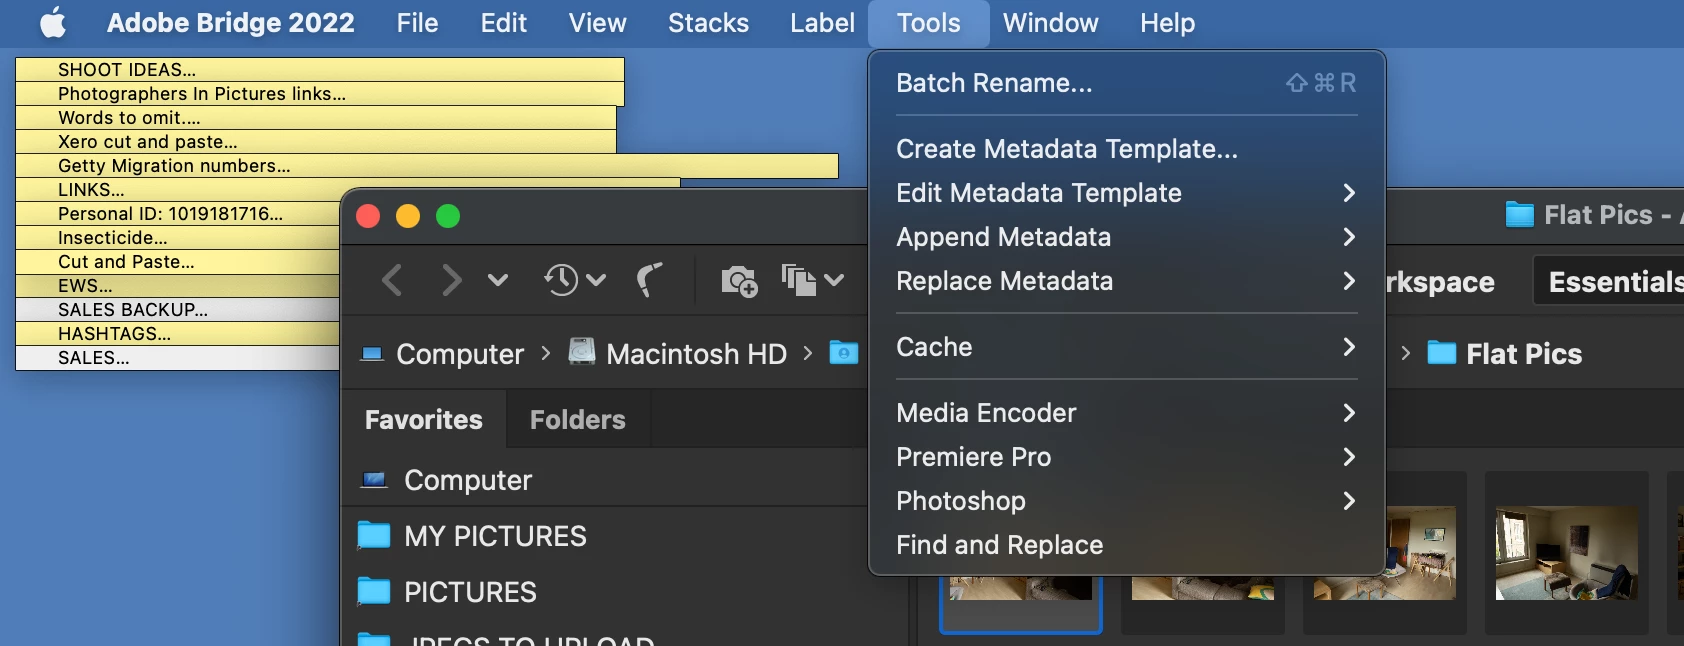
Task: Click the Flat Pics breadcrumb folder icon
Action: [1441, 352]
